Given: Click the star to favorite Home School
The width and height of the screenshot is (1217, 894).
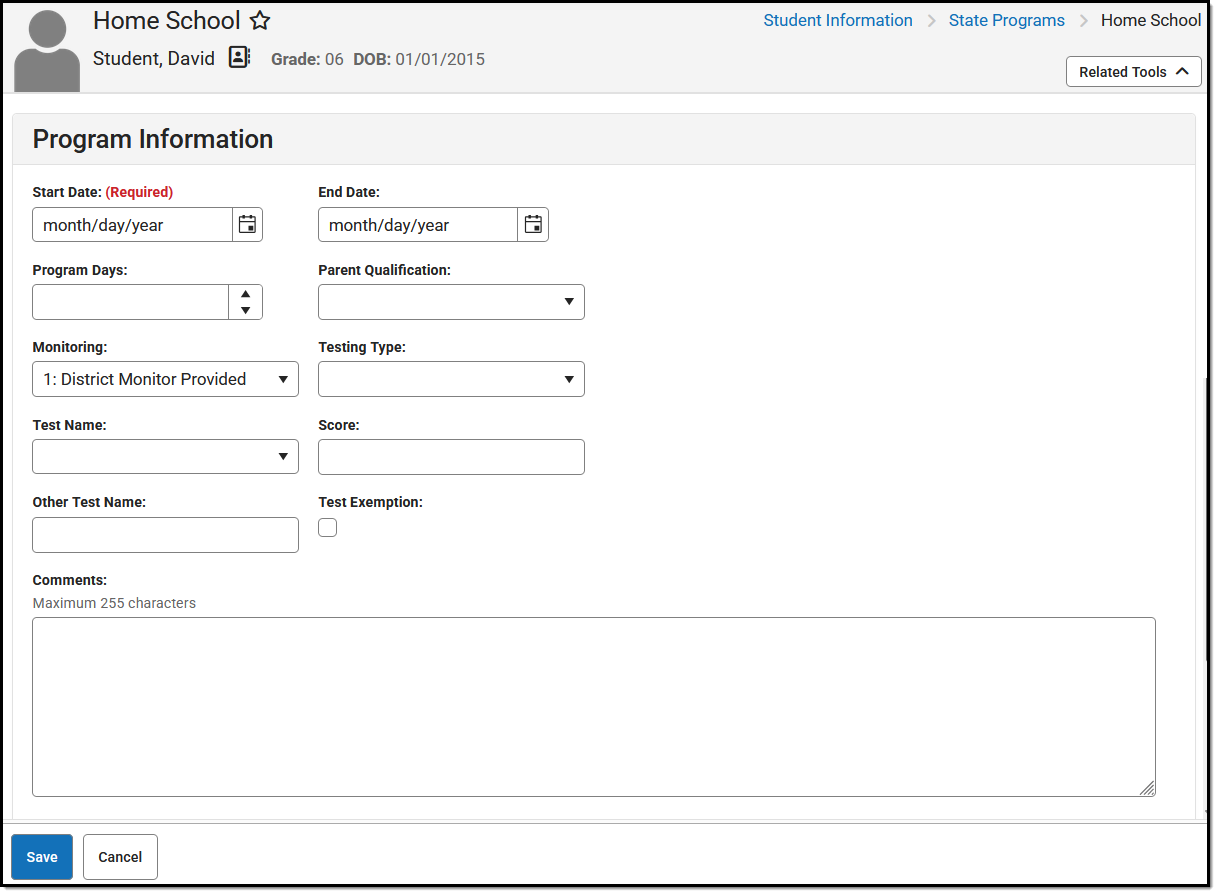Looking at the screenshot, I should [x=259, y=20].
